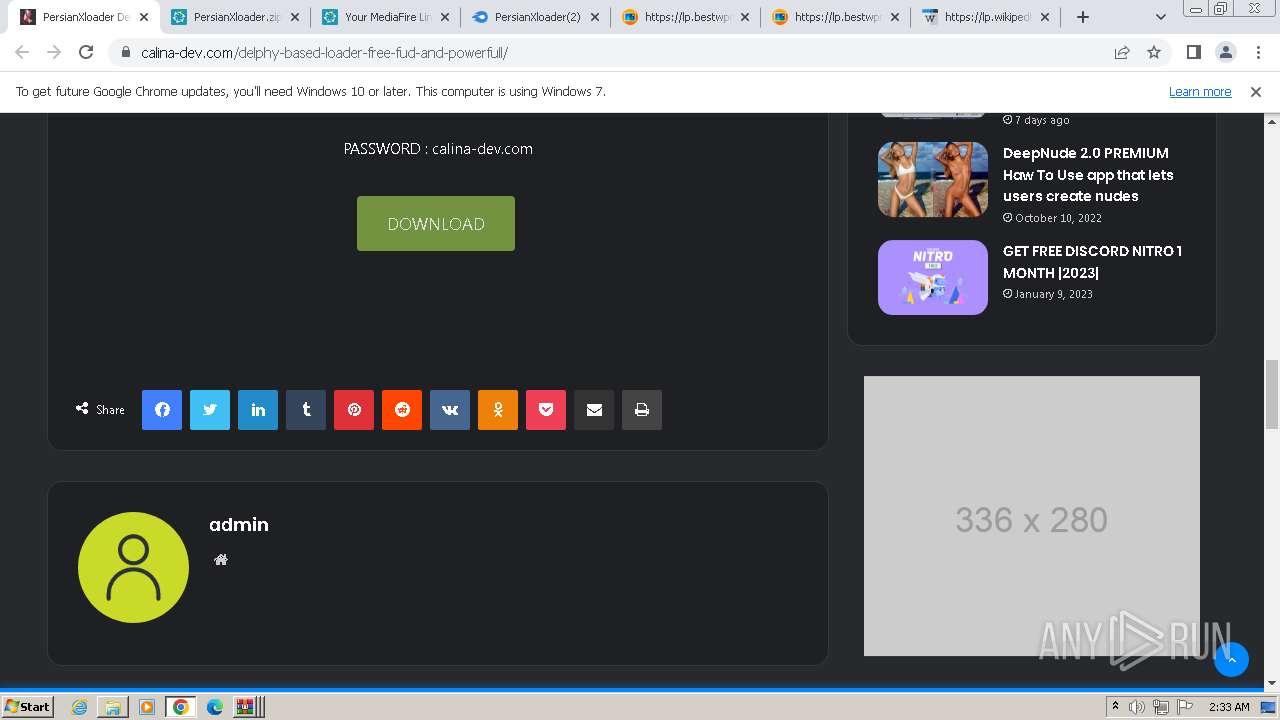The width and height of the screenshot is (1280, 720).
Task: Open the Windows Start menu
Action: click(27, 706)
